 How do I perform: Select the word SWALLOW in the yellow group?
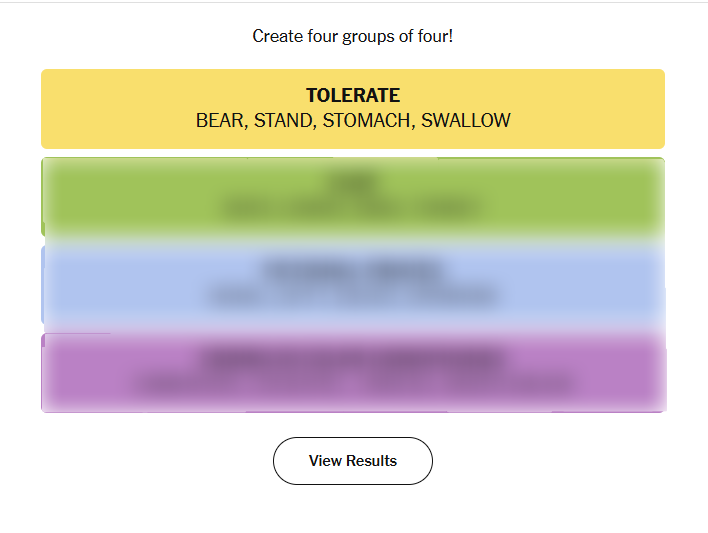click(466, 121)
